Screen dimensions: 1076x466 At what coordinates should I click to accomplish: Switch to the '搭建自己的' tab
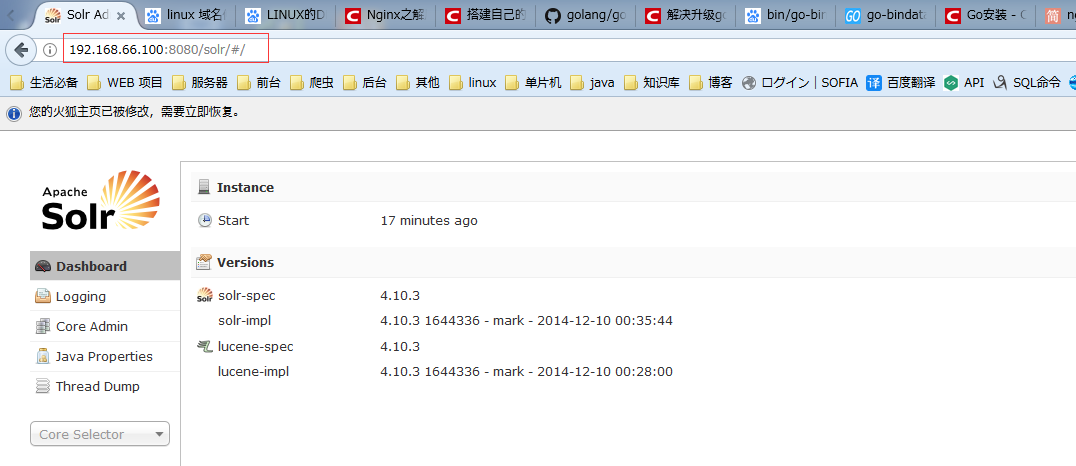coord(484,15)
